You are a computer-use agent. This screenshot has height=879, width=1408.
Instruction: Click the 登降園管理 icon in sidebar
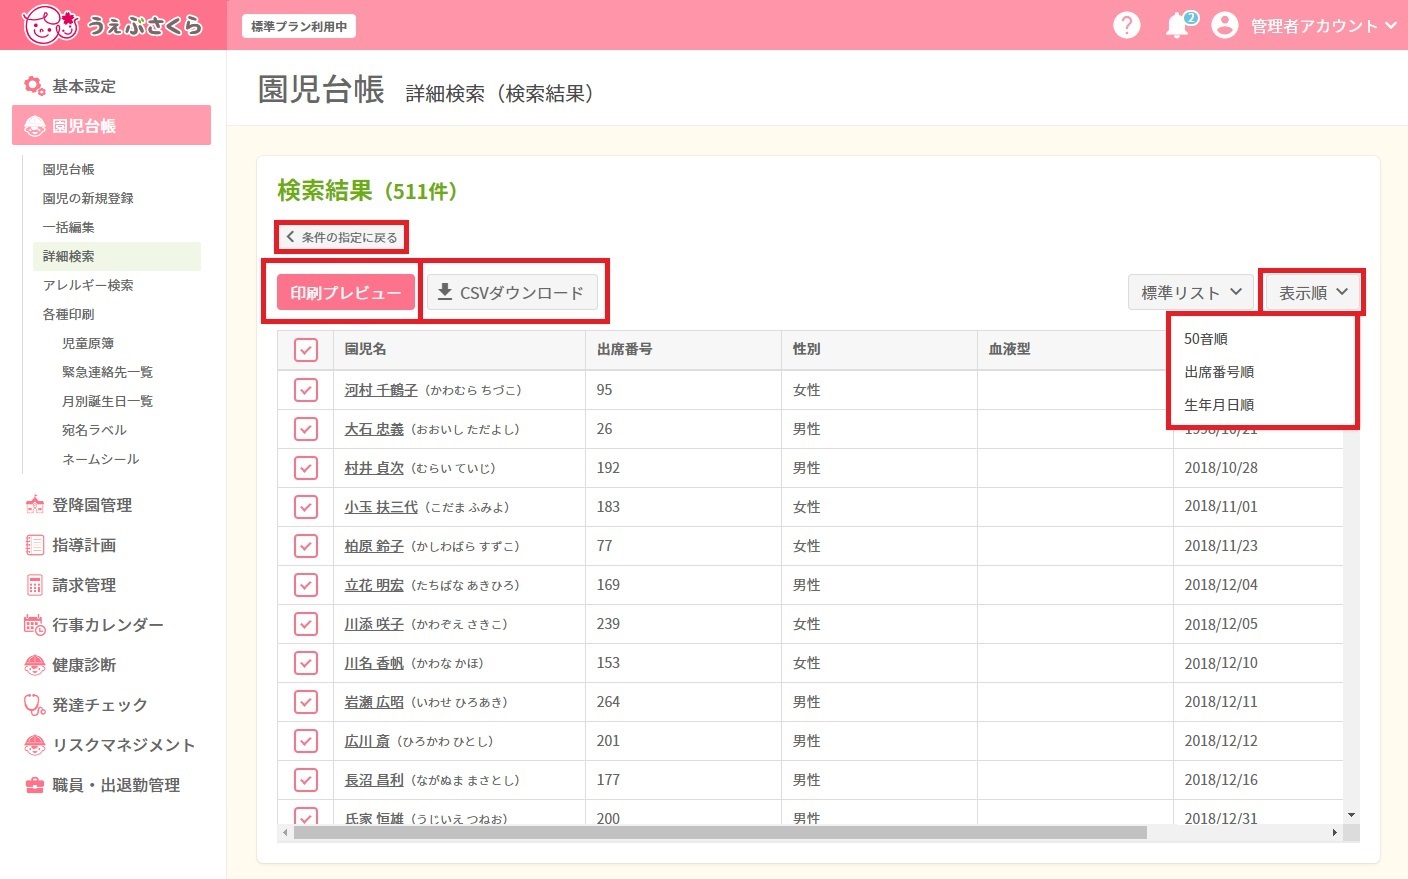click(x=35, y=505)
